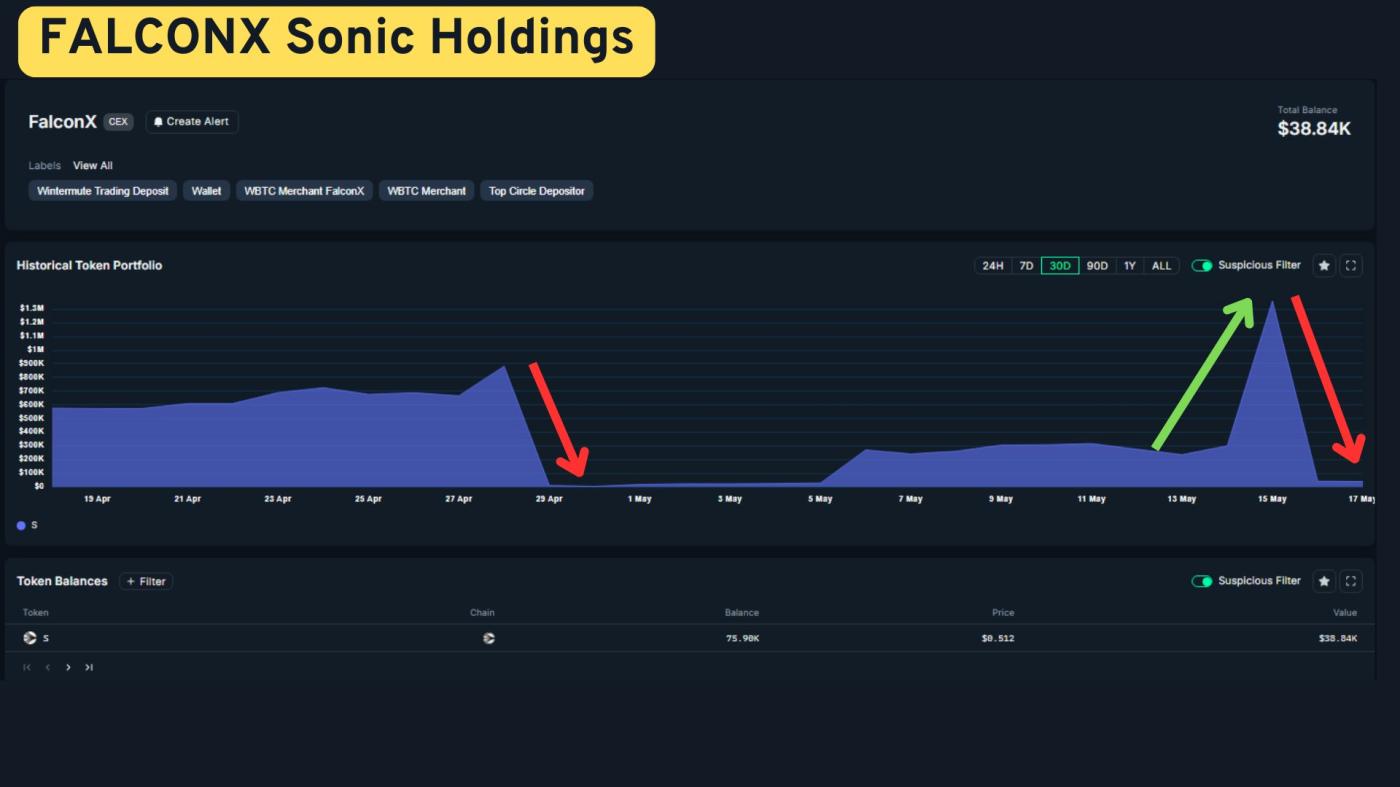The image size is (1400, 787).
Task: Click the star icon beside Token Balances filters
Action: pos(1323,581)
